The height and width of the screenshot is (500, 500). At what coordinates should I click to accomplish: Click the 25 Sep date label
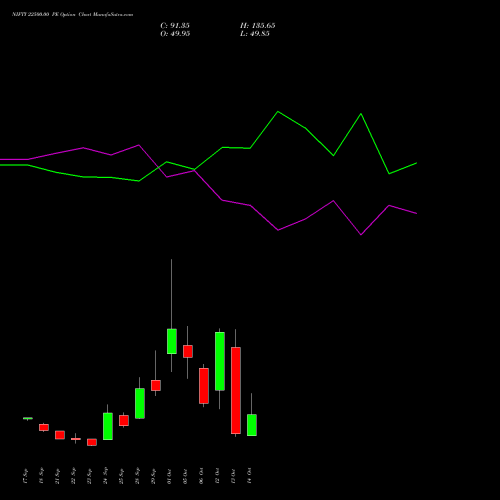tap(121, 476)
